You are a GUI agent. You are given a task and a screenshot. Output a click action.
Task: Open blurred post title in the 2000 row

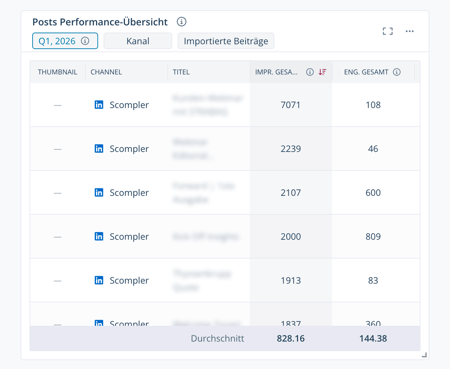click(x=206, y=237)
